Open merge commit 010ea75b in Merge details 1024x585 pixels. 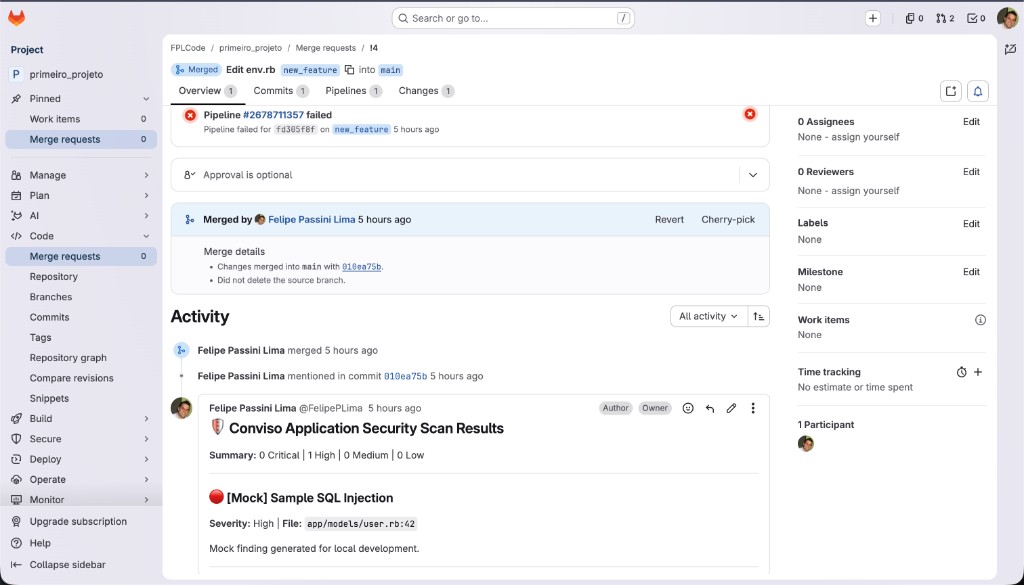(361, 266)
